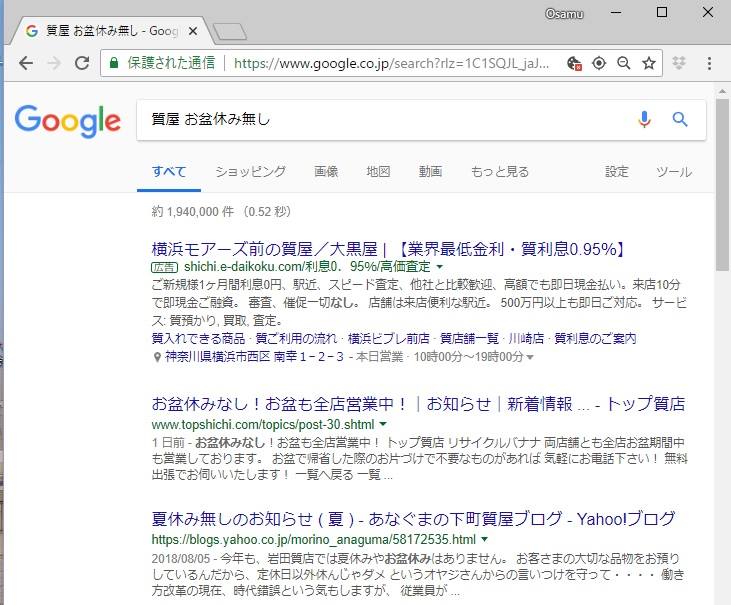
Task: Expand dropdown arrow next to topshichi.com URL
Action: (x=383, y=424)
